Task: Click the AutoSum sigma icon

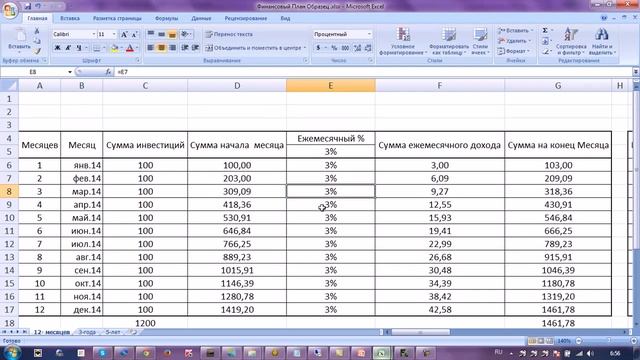Action: [545, 31]
